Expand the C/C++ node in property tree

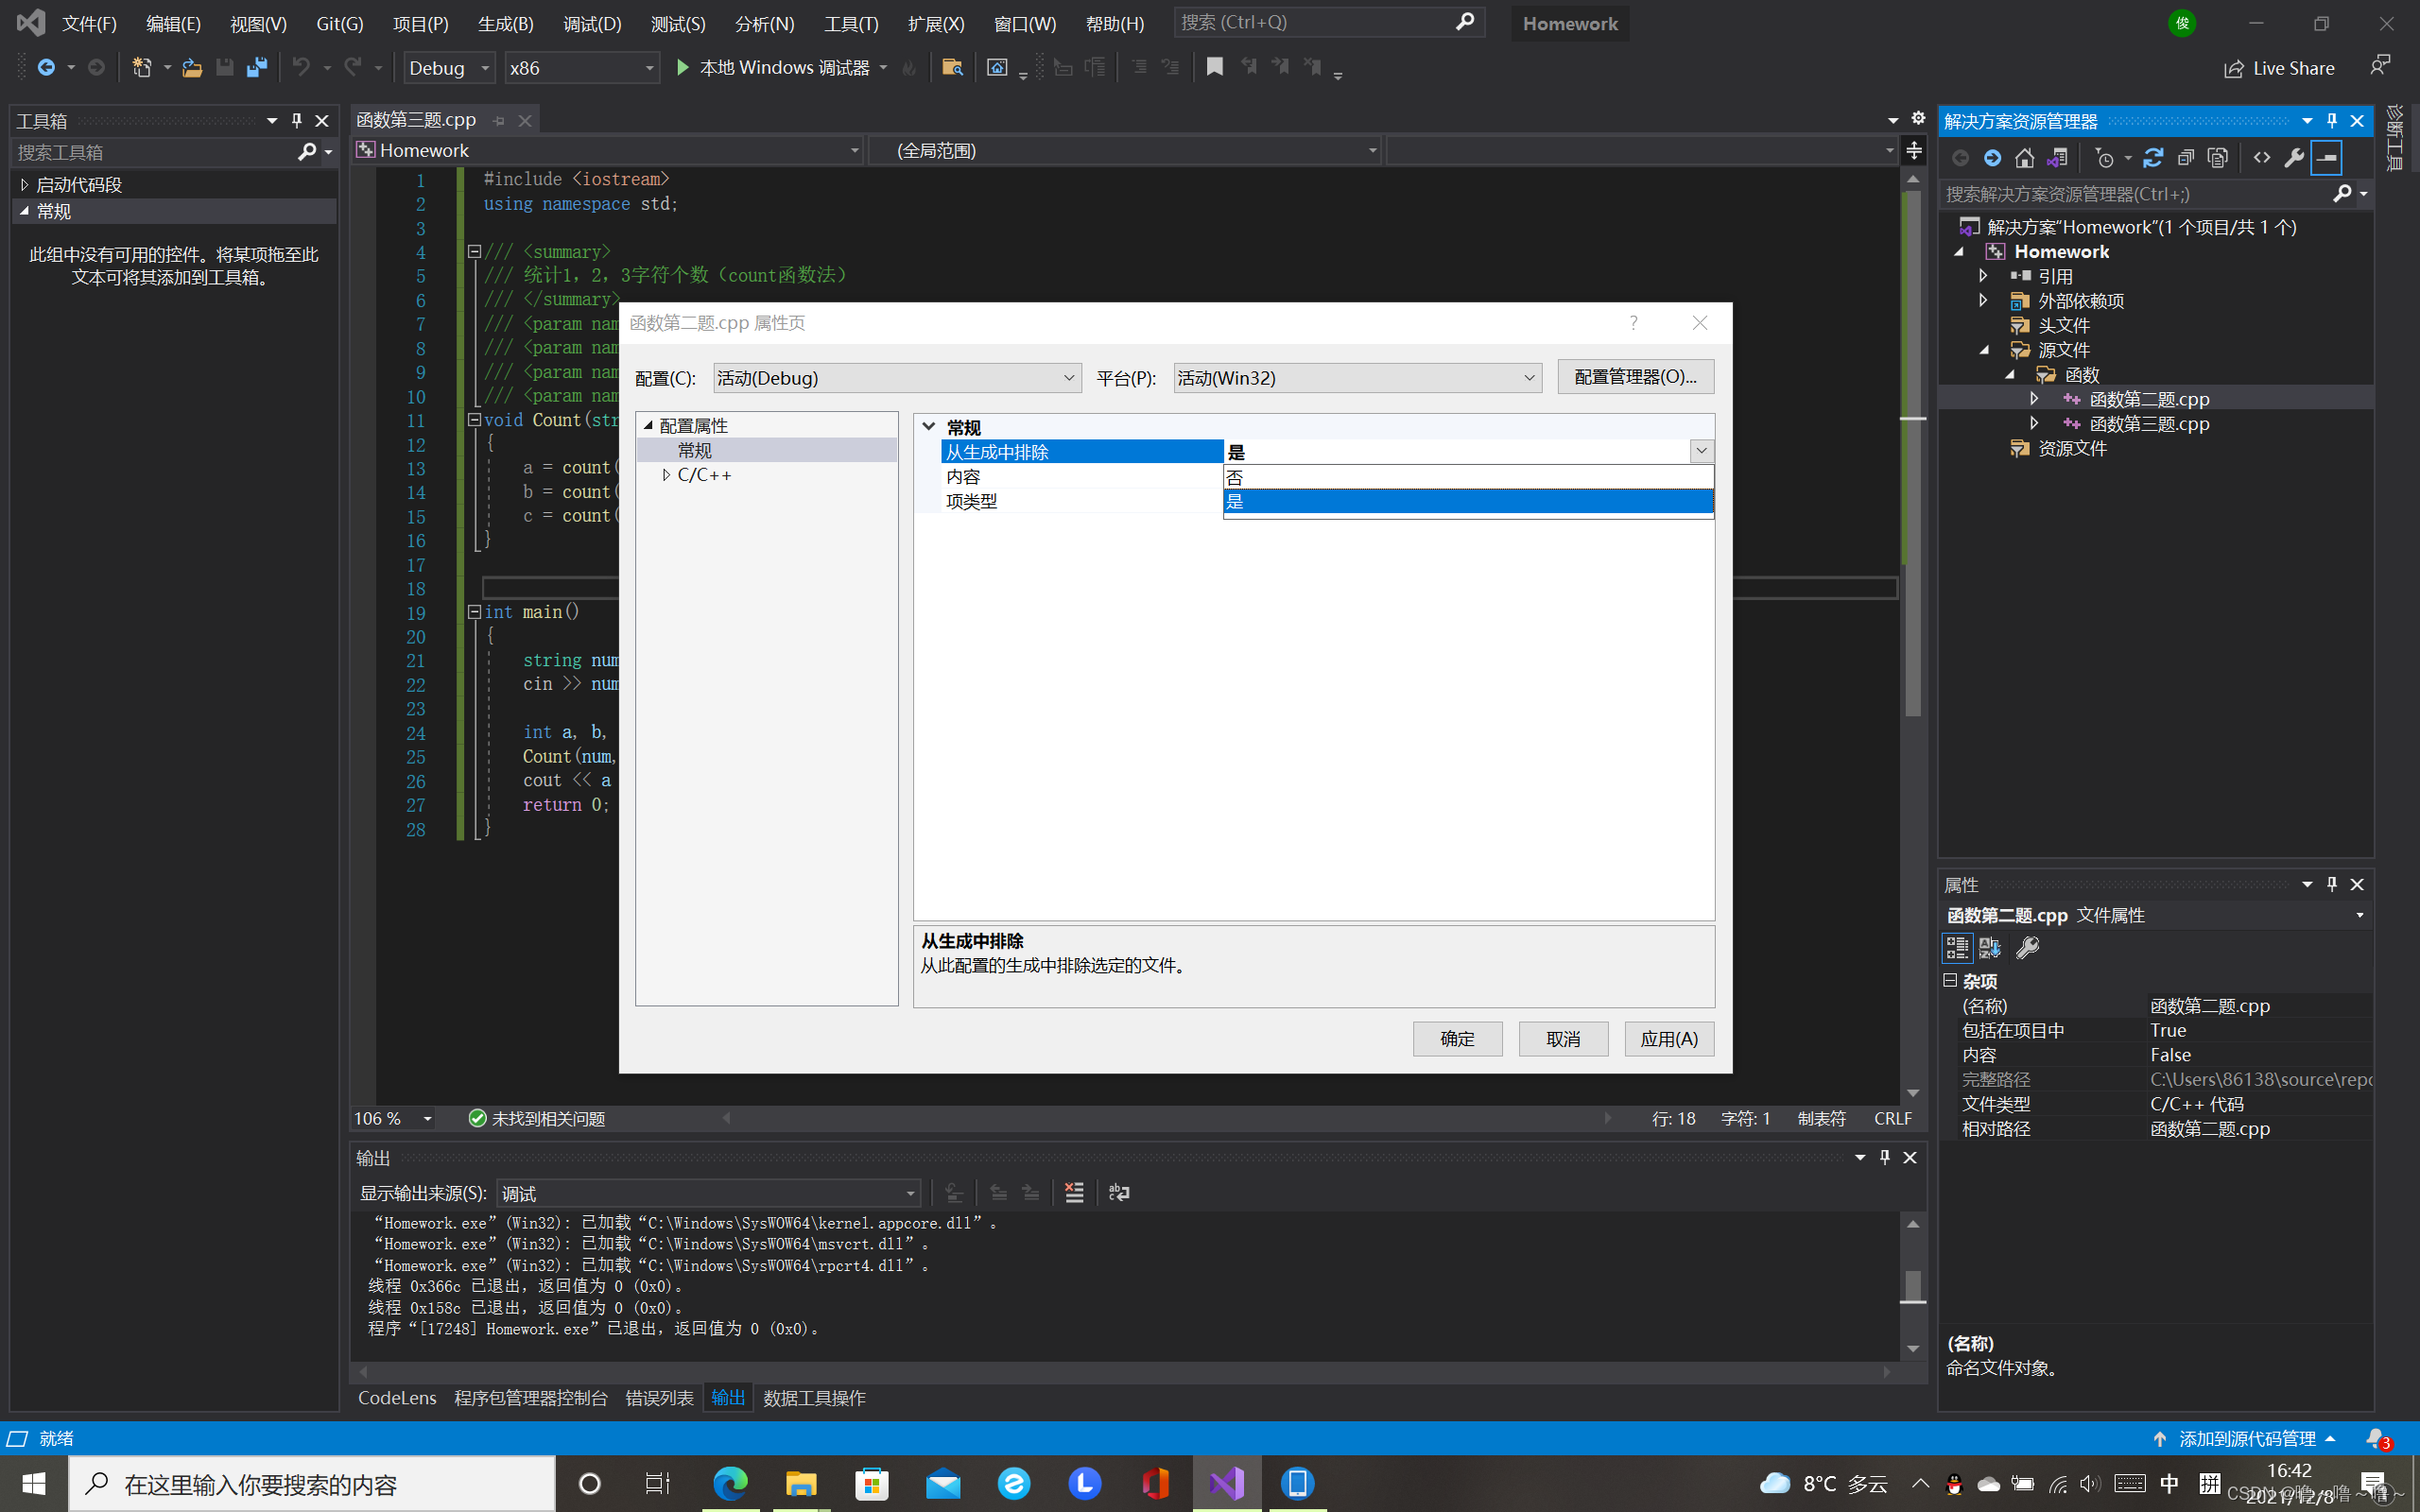pyautogui.click(x=666, y=475)
